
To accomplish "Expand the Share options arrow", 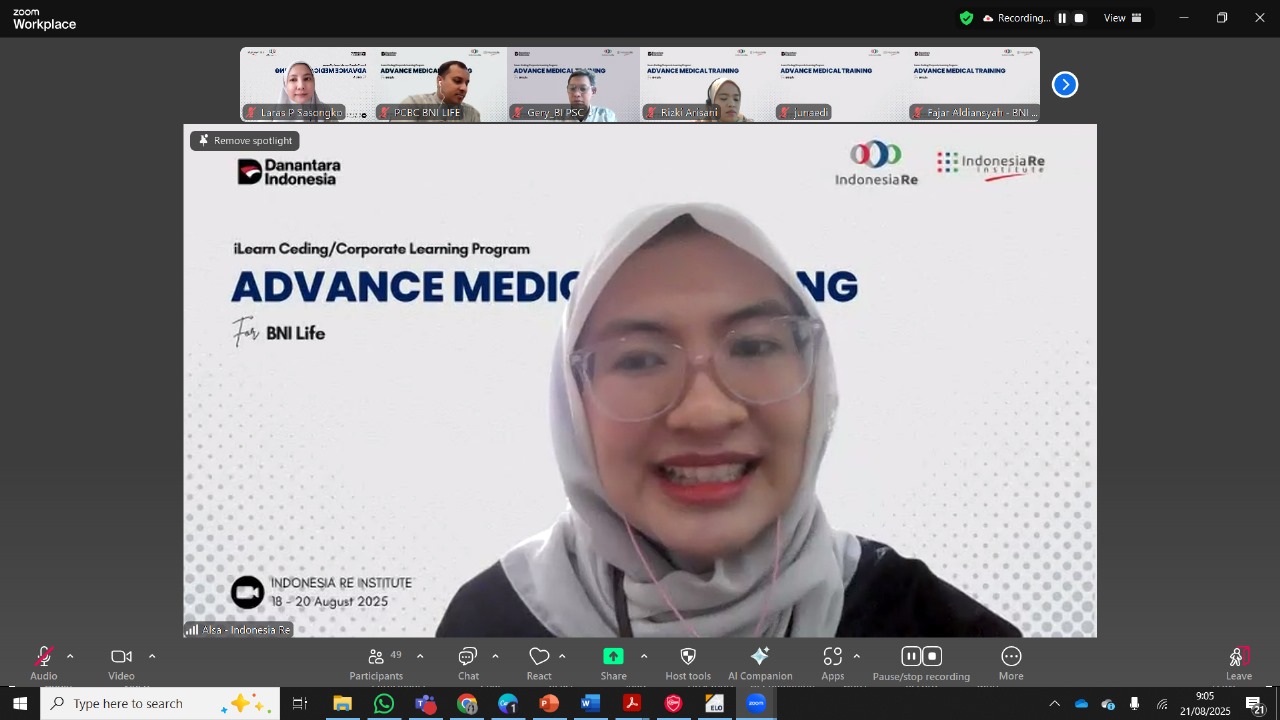I will point(644,657).
